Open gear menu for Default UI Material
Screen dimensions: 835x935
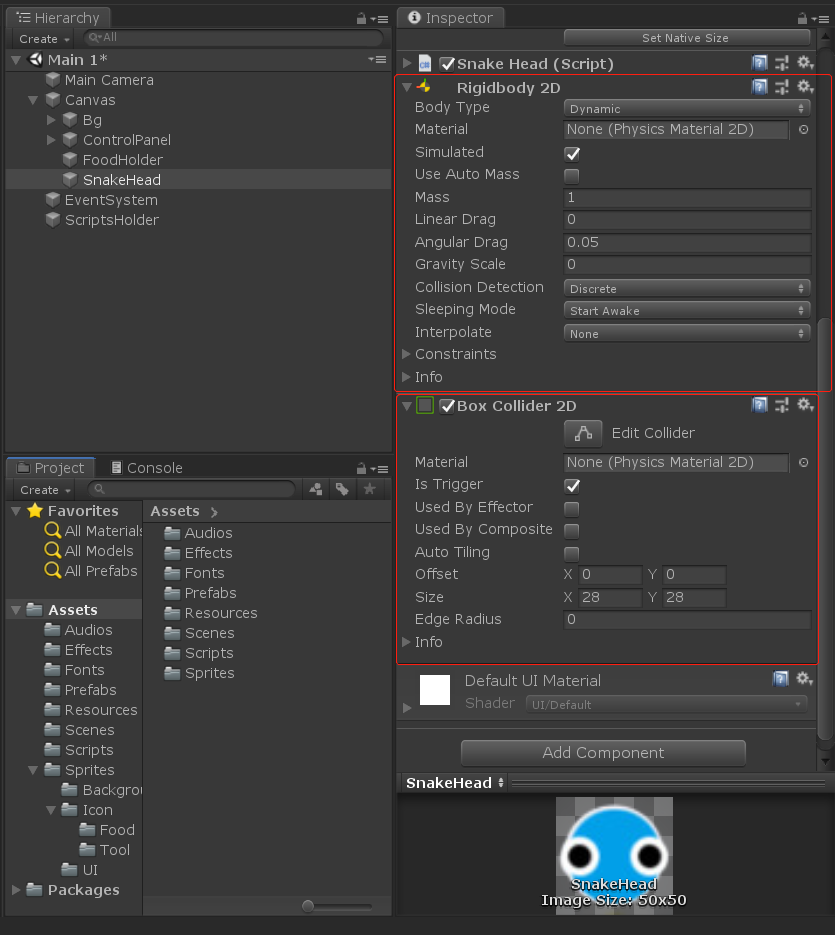point(805,679)
